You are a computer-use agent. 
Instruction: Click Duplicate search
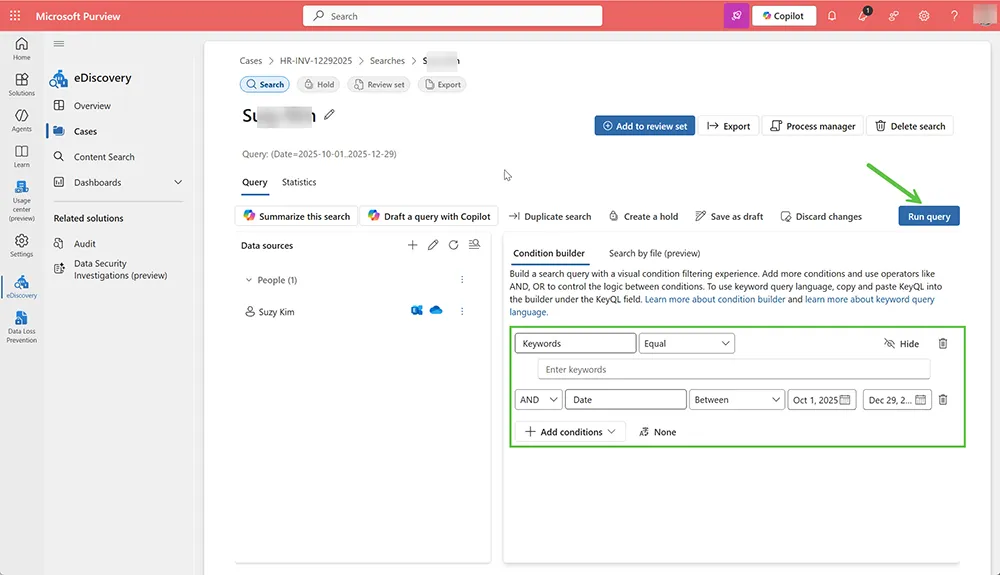pyautogui.click(x=550, y=216)
